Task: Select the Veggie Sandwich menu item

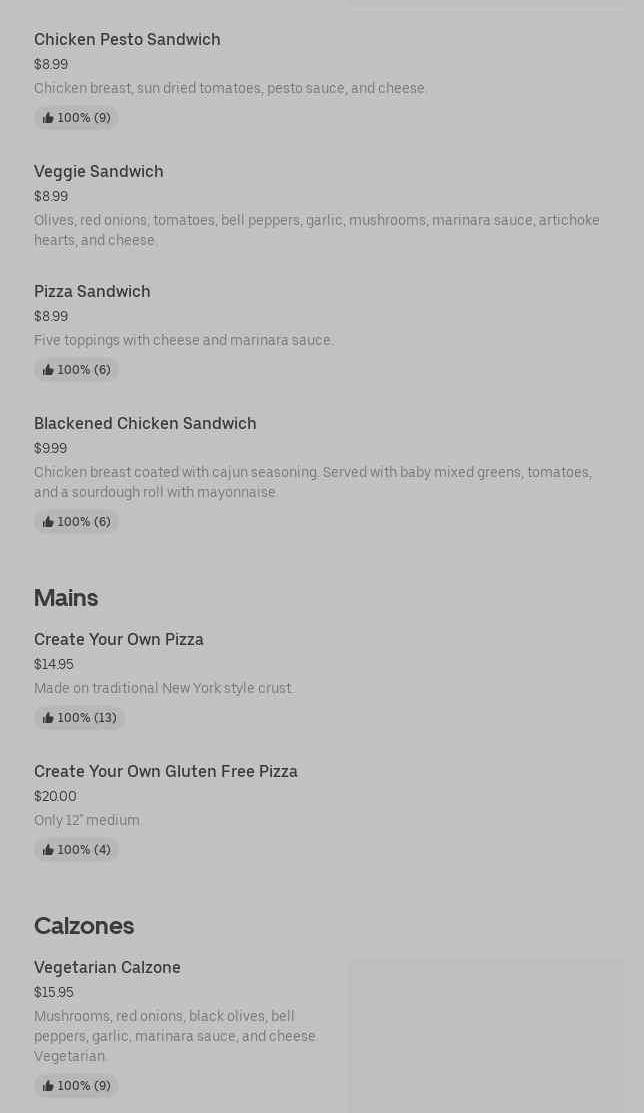Action: tap(99, 171)
